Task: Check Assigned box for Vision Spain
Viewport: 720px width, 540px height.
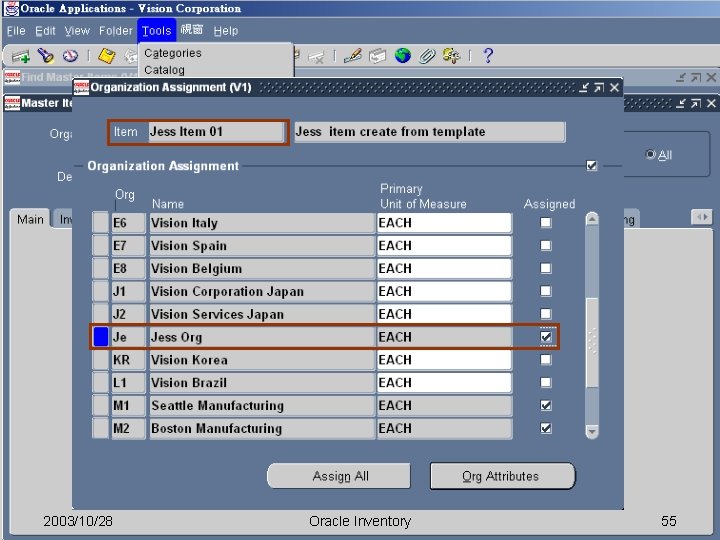Action: tap(546, 246)
